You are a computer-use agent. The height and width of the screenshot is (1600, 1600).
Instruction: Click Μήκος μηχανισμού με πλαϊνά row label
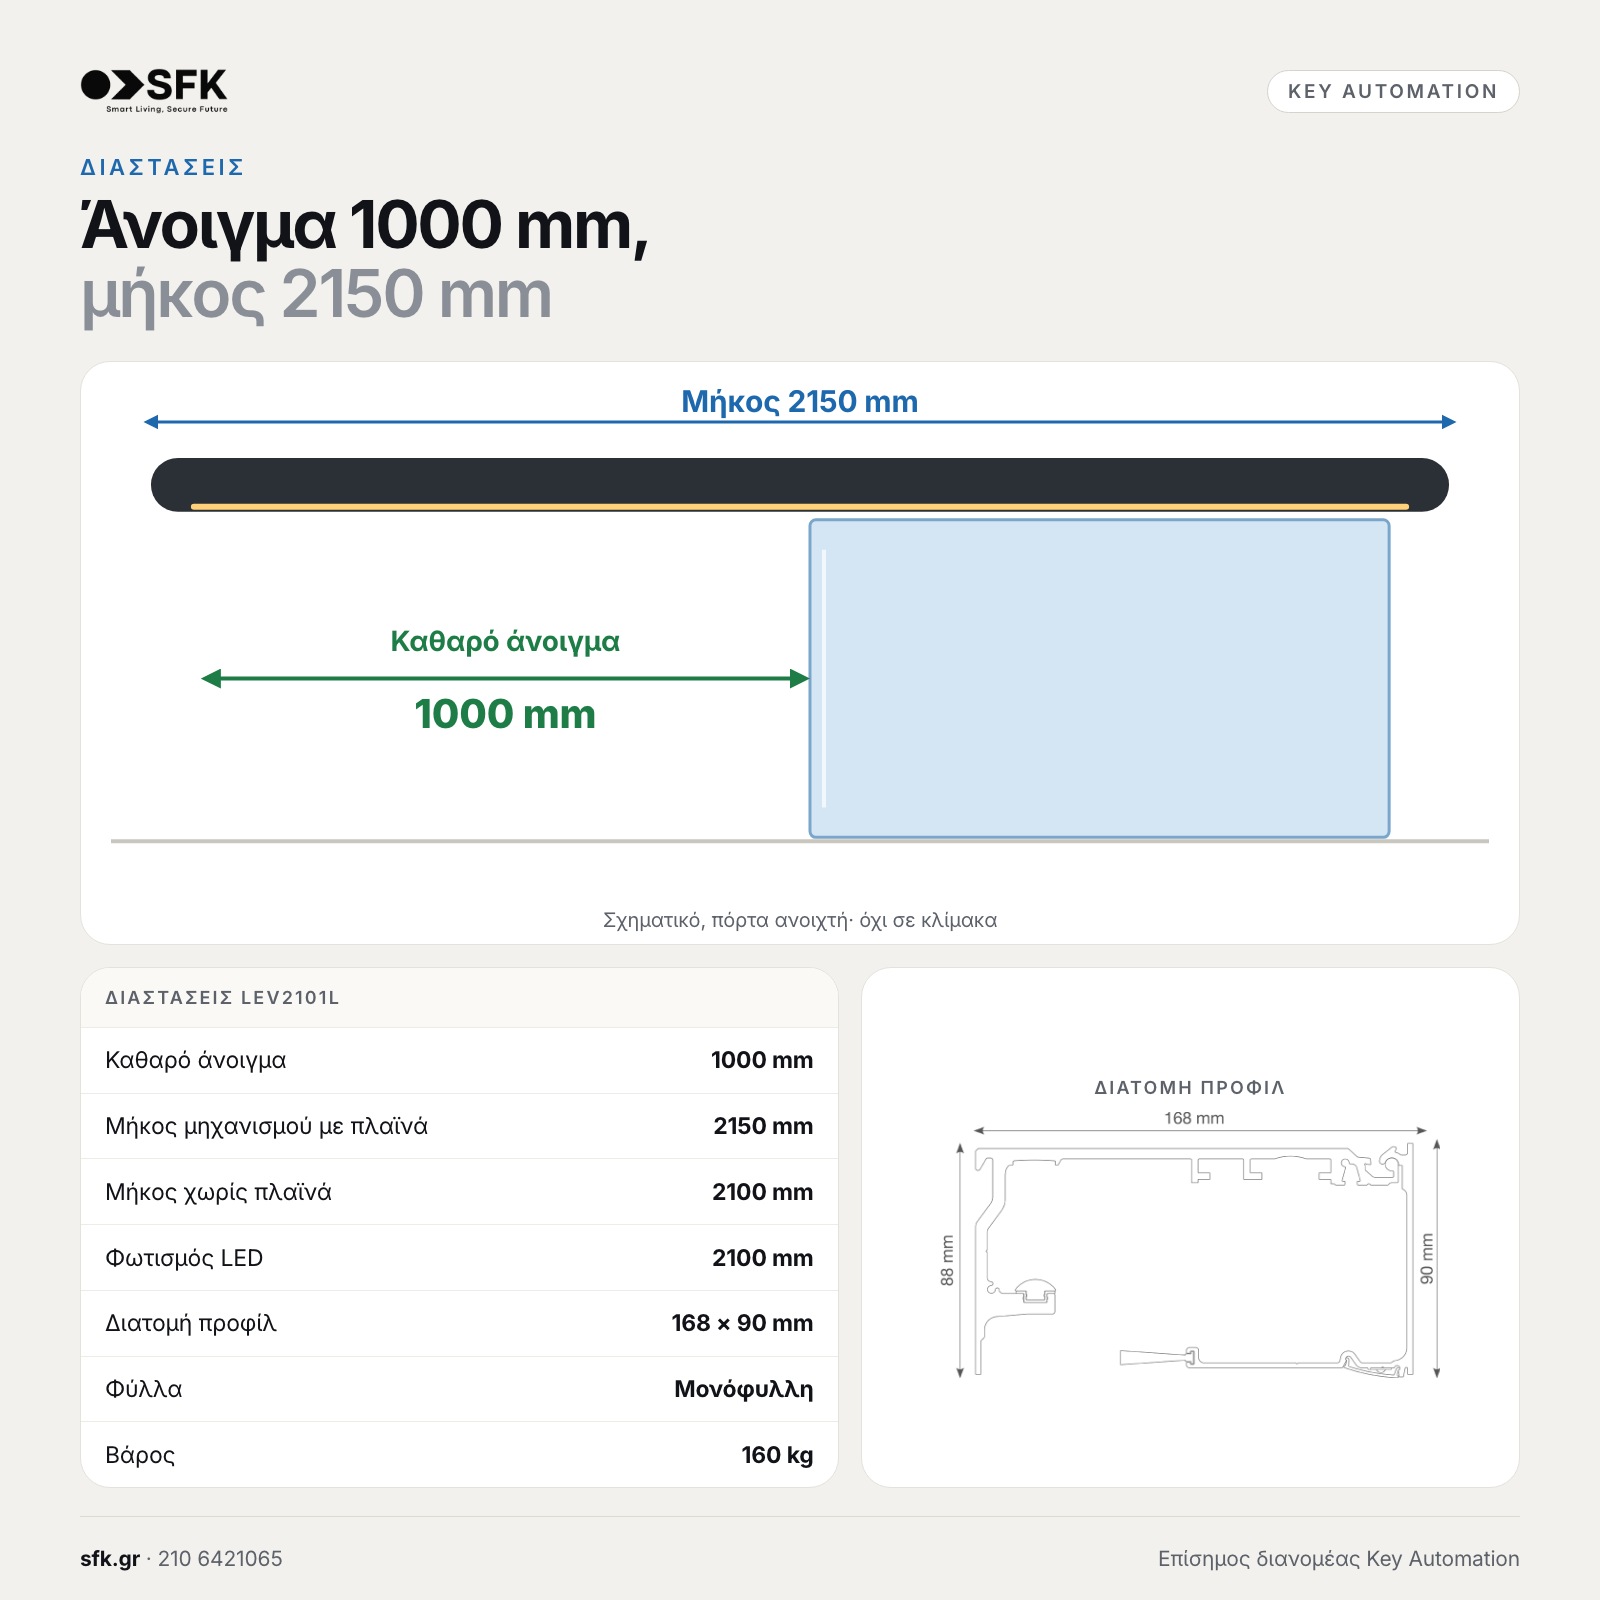tap(266, 1126)
